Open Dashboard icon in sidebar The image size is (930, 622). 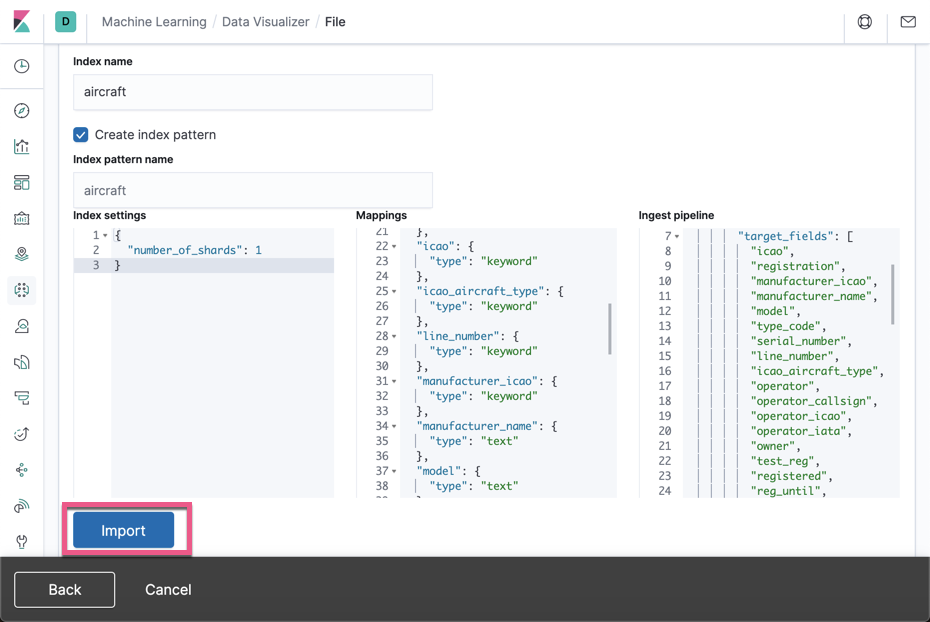click(21, 183)
